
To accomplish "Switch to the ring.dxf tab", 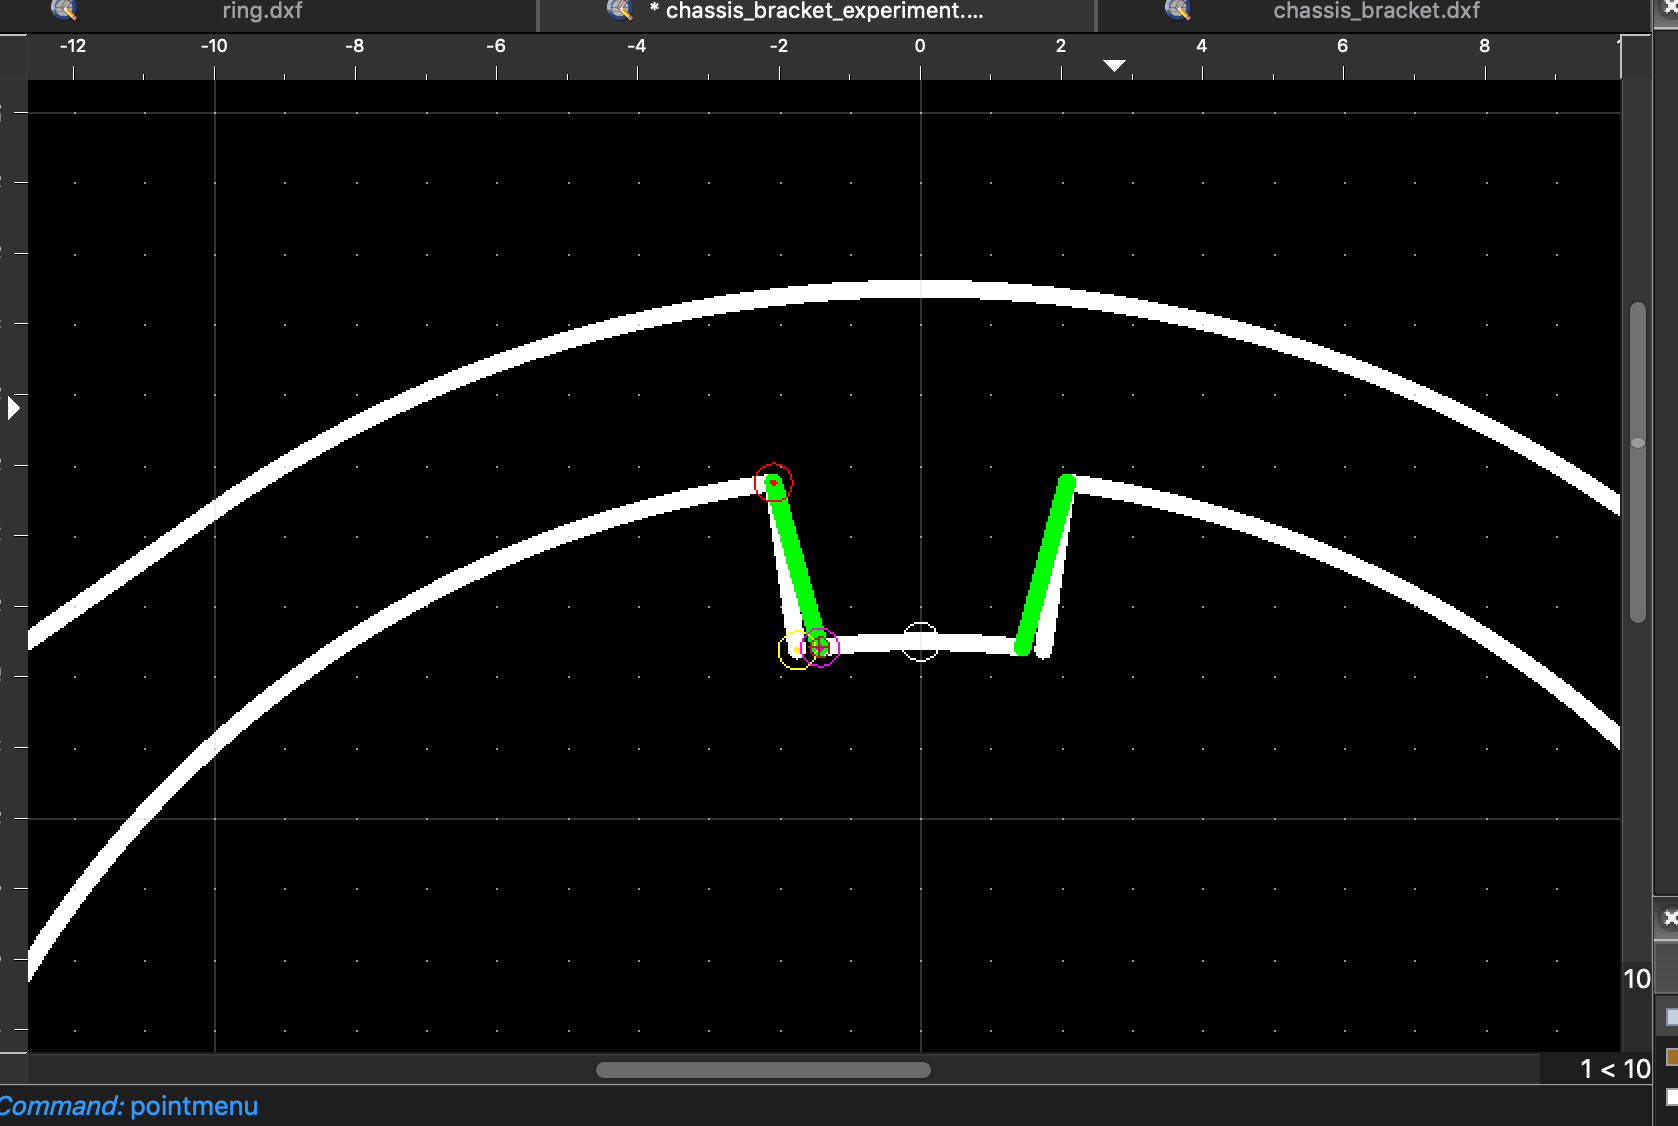I will pyautogui.click(x=262, y=11).
